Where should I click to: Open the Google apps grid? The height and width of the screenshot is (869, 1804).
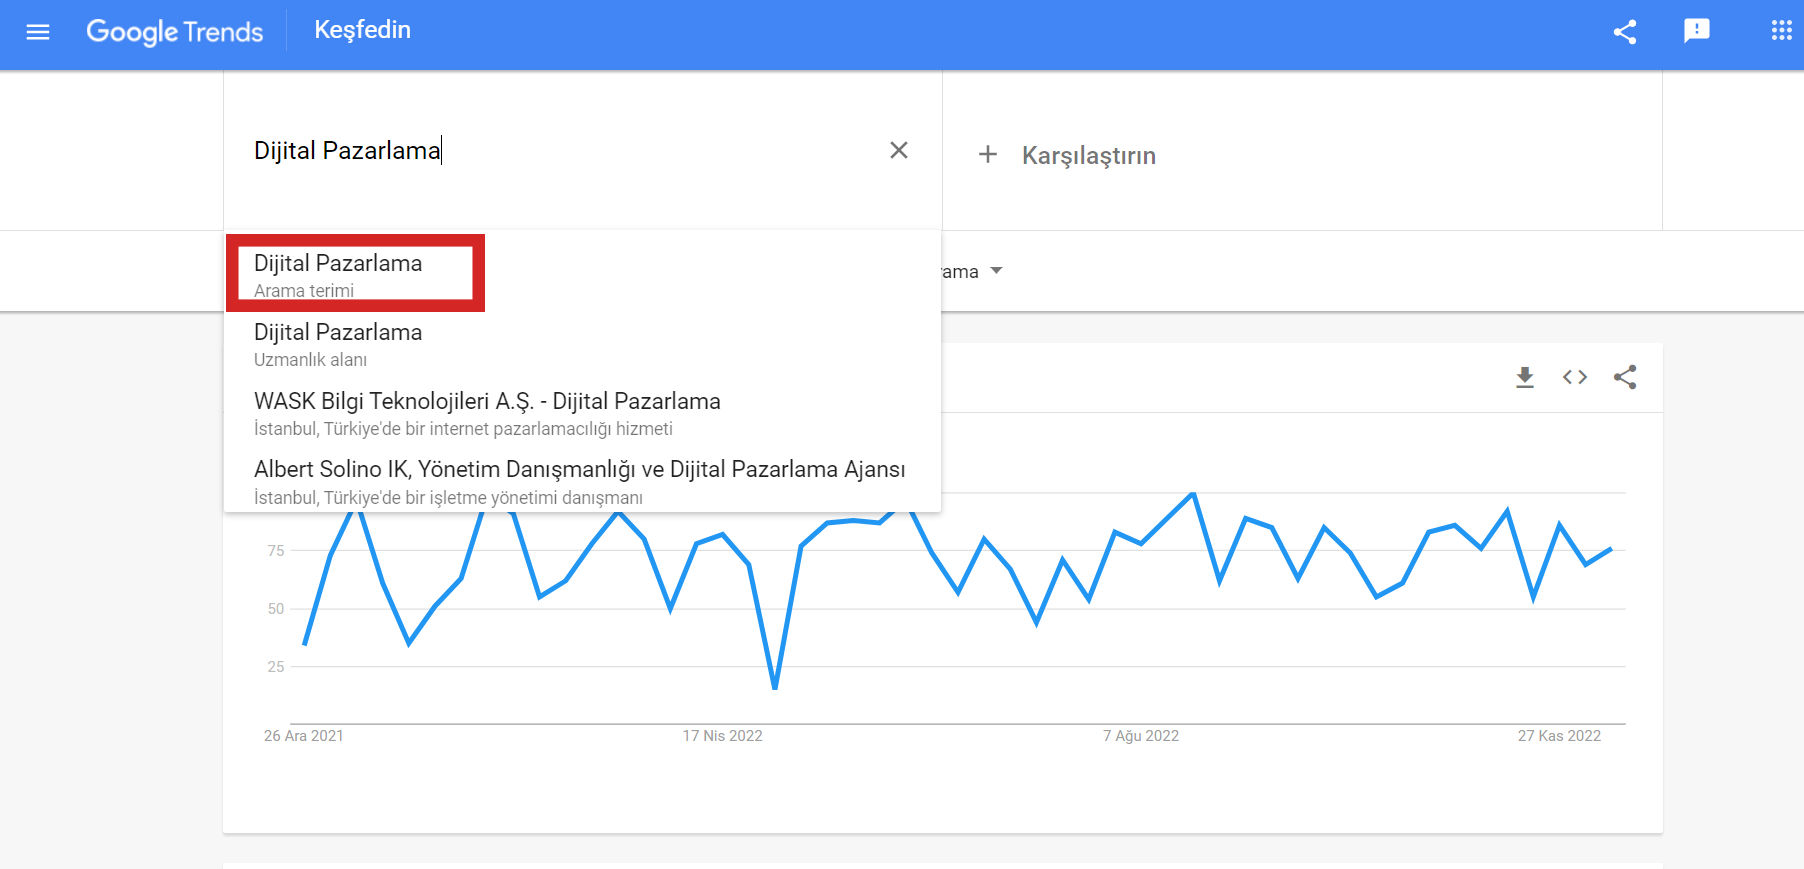pyautogui.click(x=1781, y=31)
